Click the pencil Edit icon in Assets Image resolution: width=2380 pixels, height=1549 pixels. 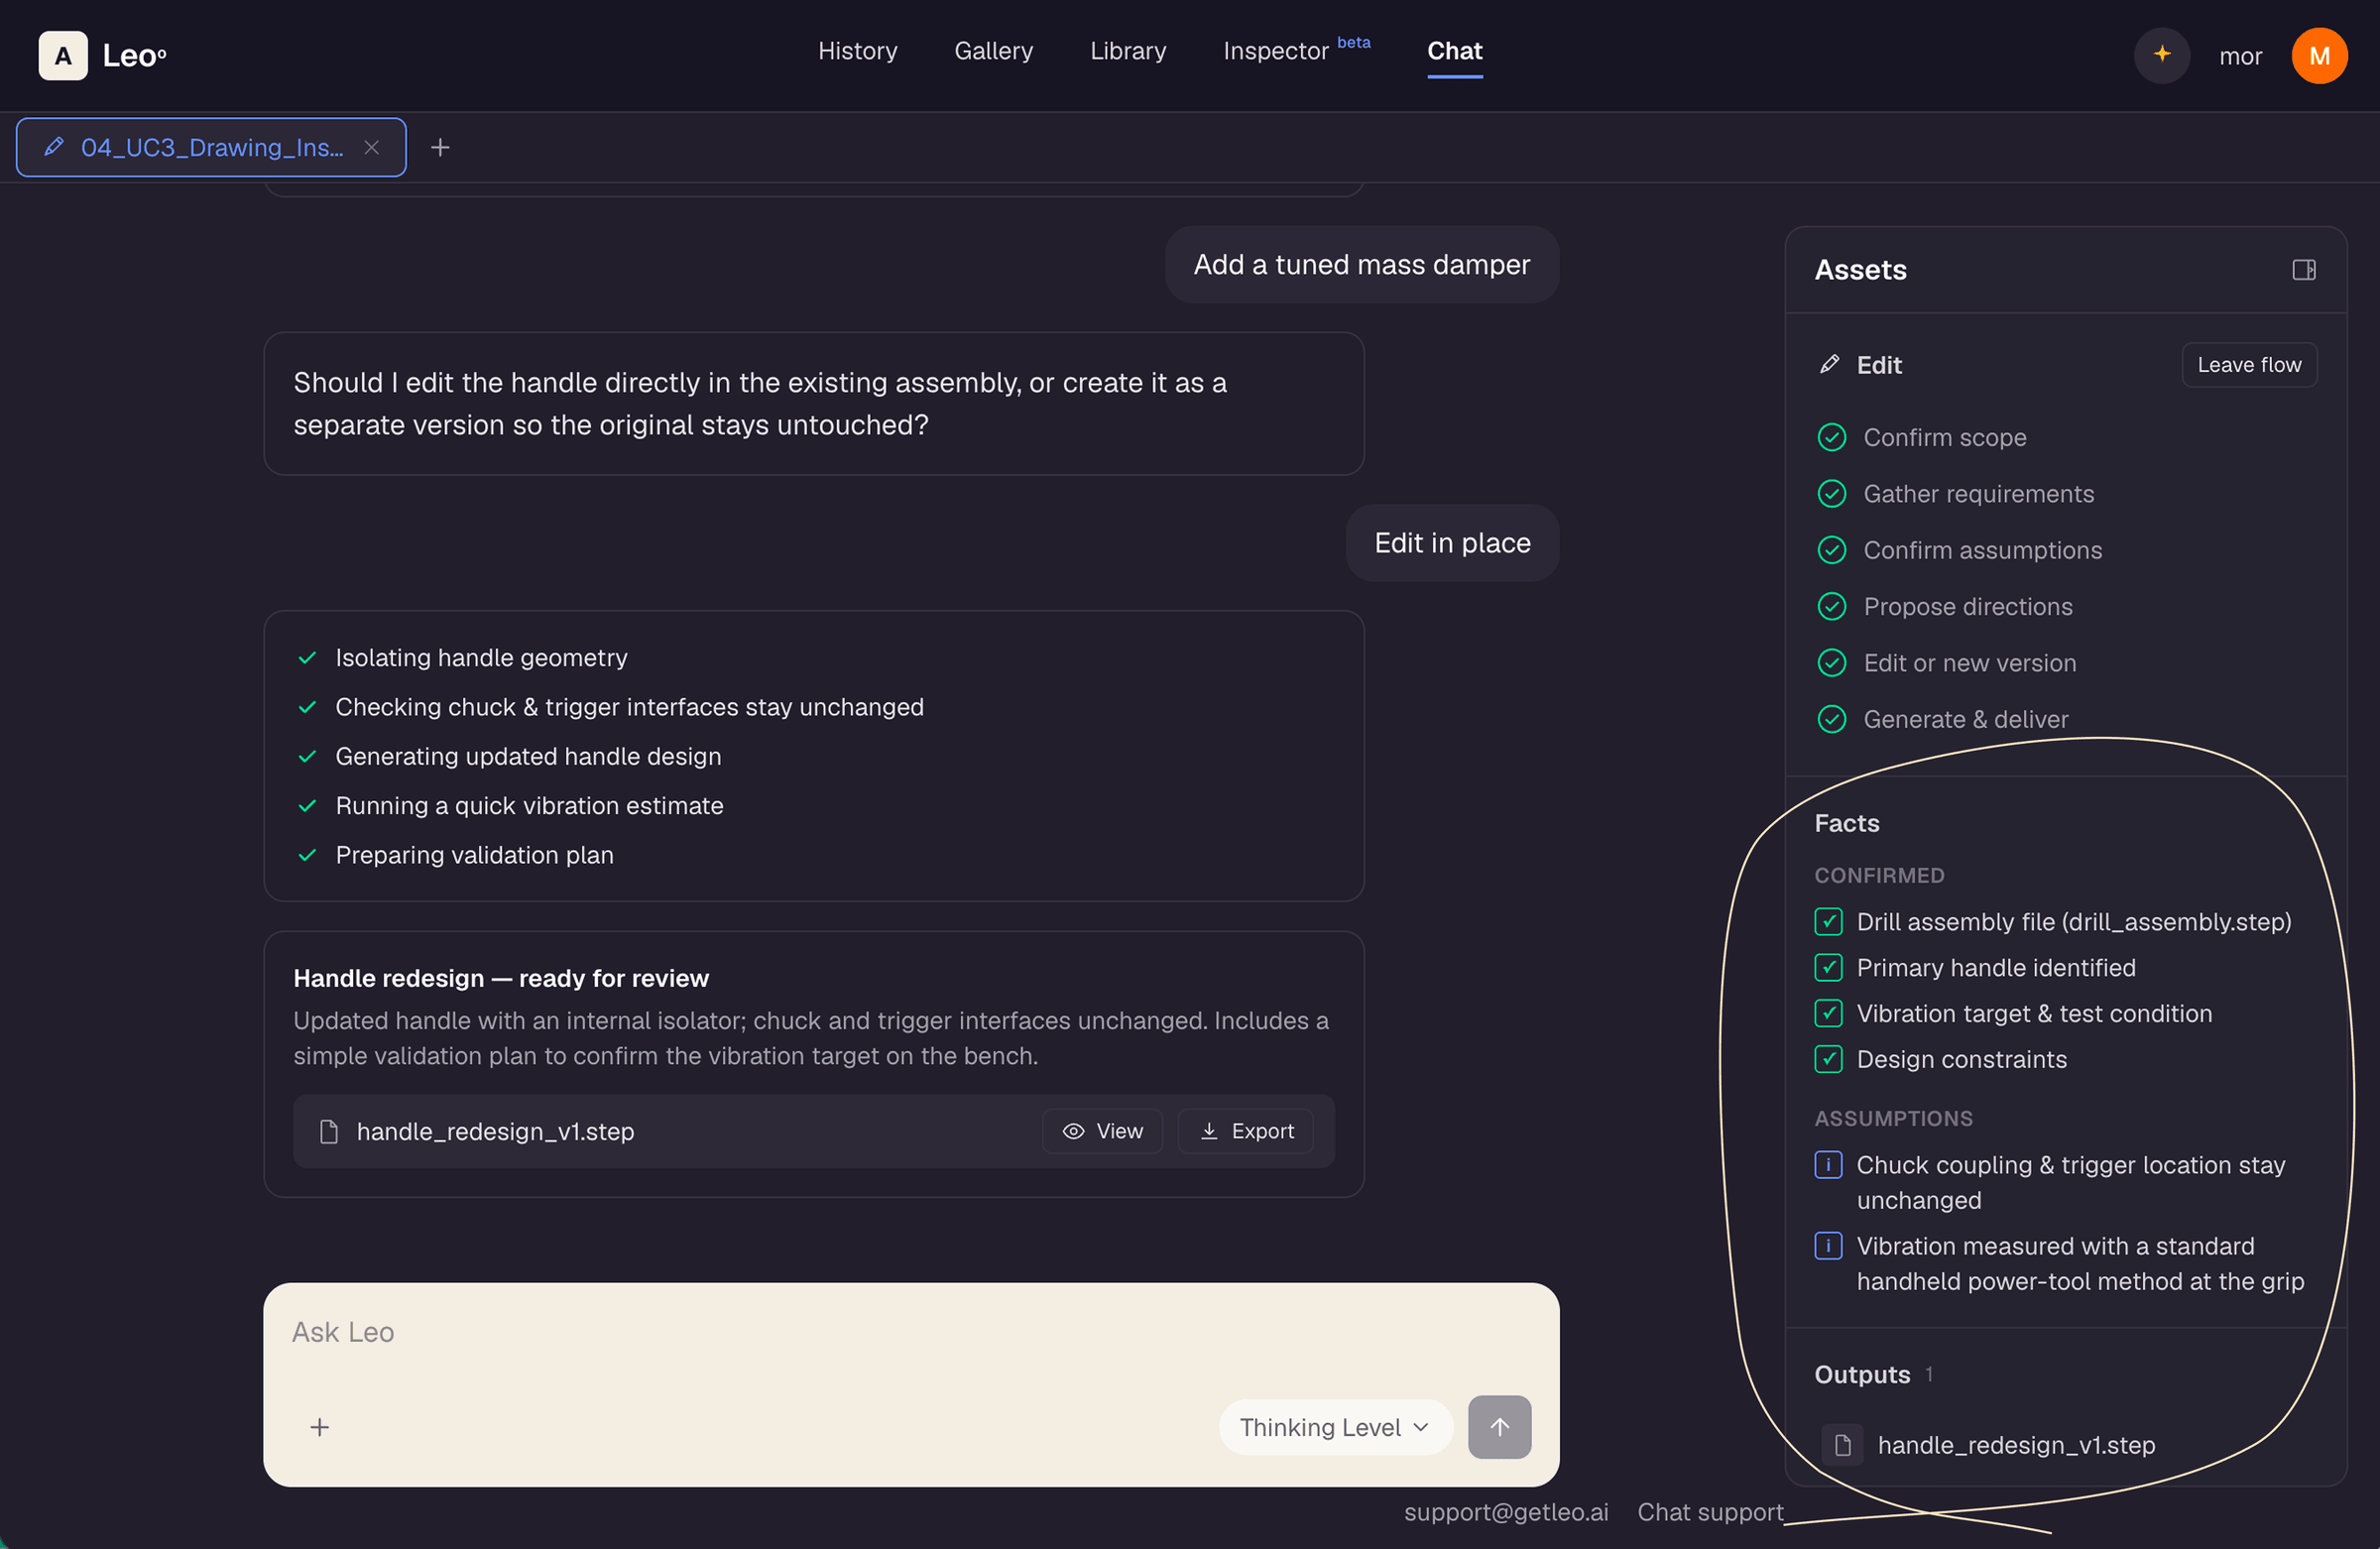tap(1829, 365)
